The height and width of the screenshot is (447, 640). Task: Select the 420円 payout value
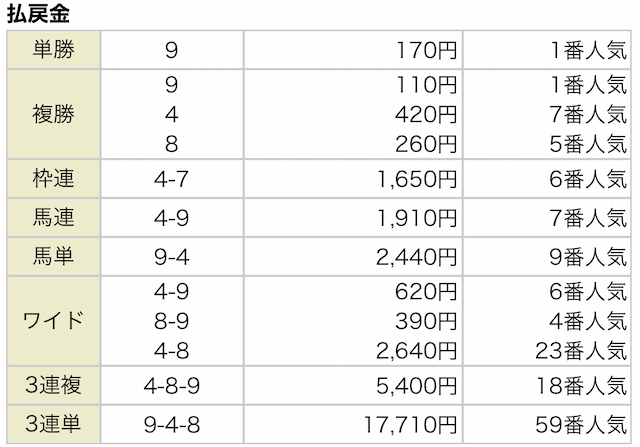pyautogui.click(x=425, y=114)
